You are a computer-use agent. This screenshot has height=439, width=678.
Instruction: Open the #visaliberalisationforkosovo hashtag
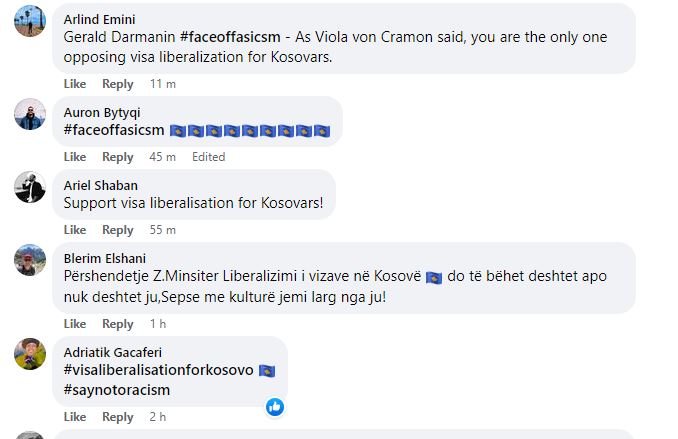159,370
